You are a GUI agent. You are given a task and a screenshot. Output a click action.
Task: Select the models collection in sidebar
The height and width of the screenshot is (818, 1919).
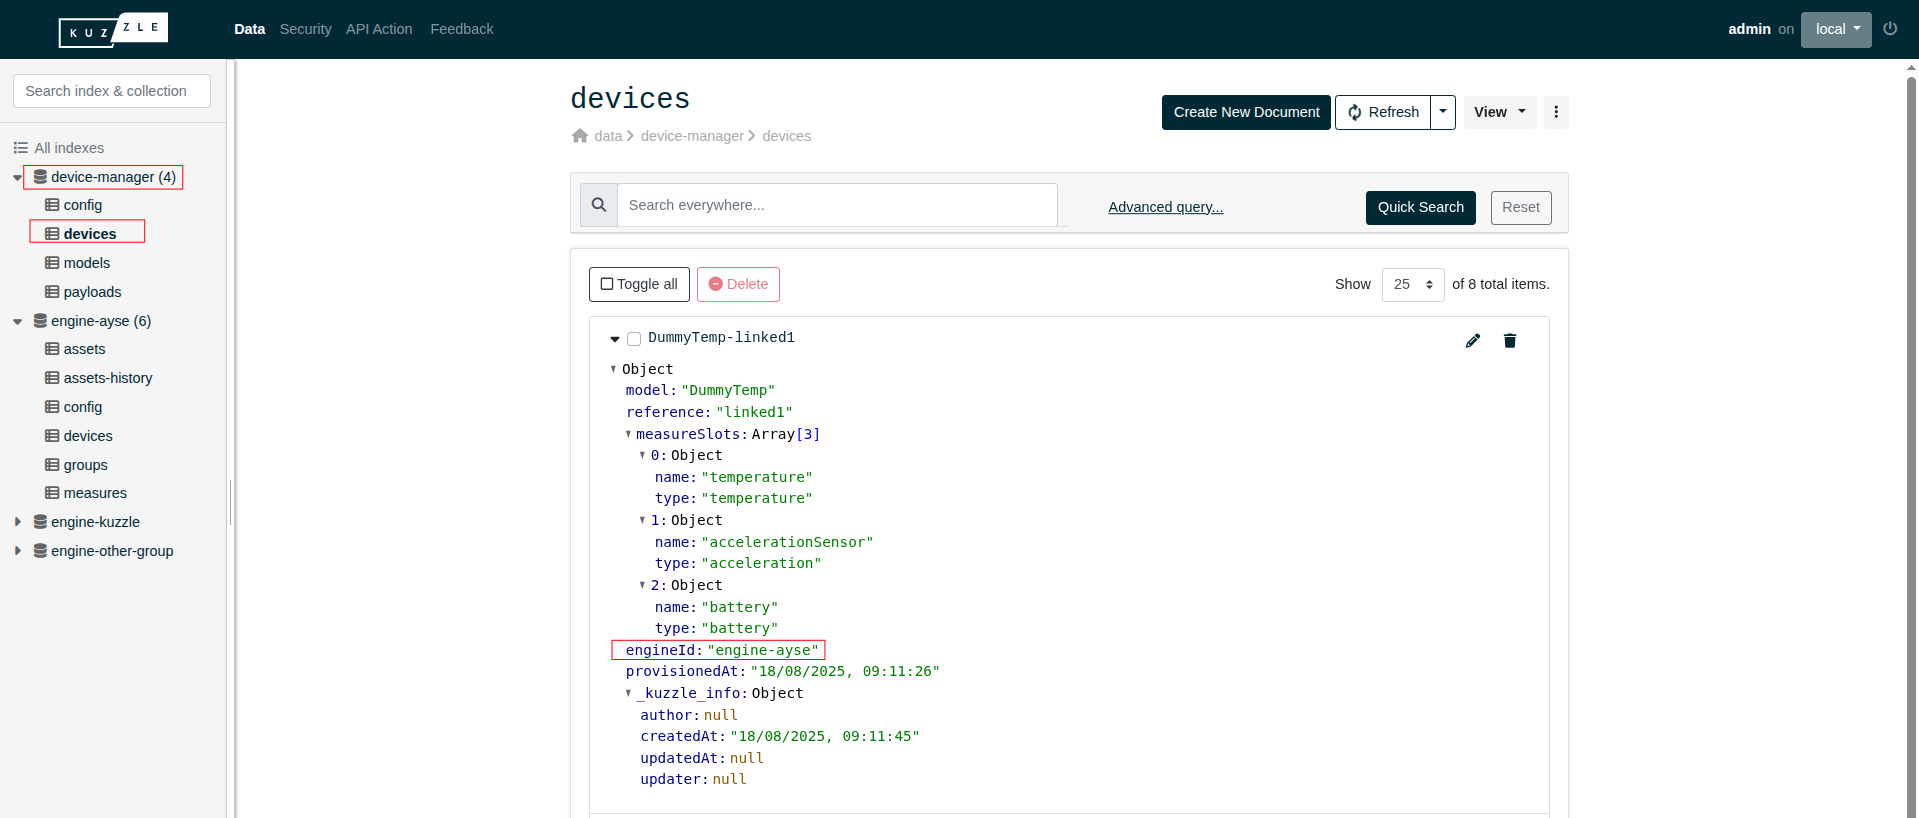click(x=87, y=263)
